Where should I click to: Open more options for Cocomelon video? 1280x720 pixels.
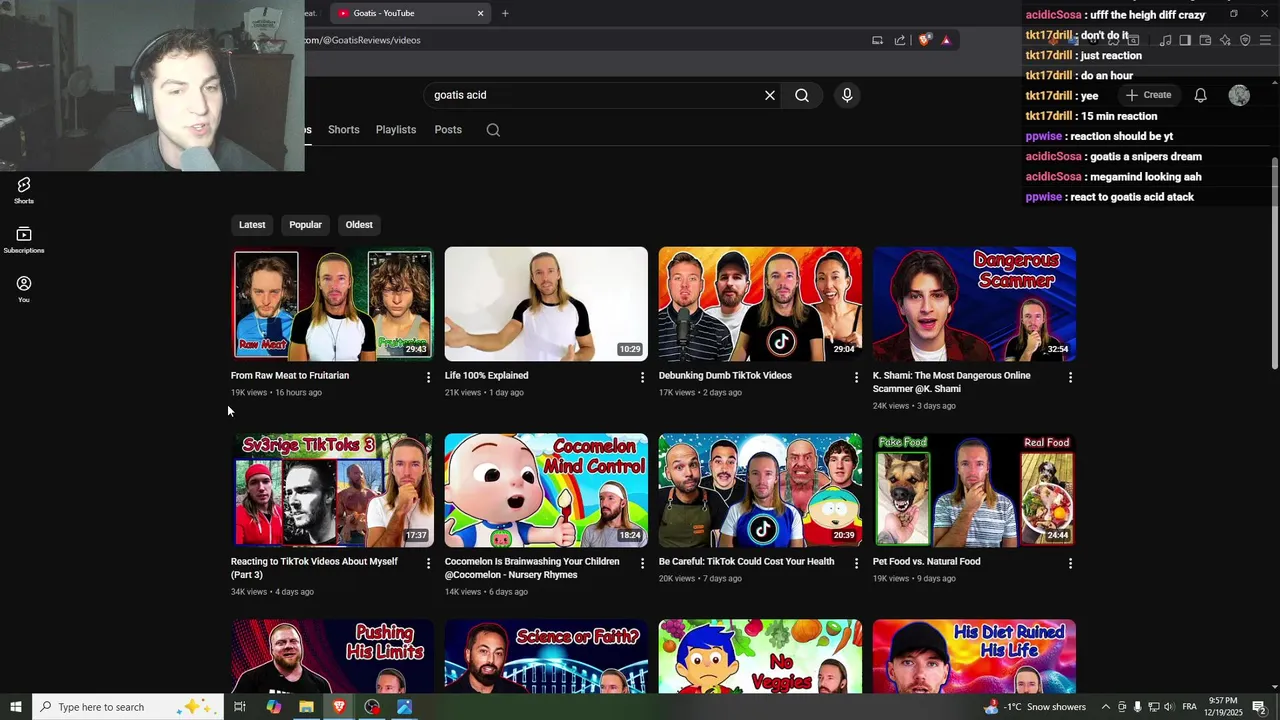pyautogui.click(x=642, y=563)
